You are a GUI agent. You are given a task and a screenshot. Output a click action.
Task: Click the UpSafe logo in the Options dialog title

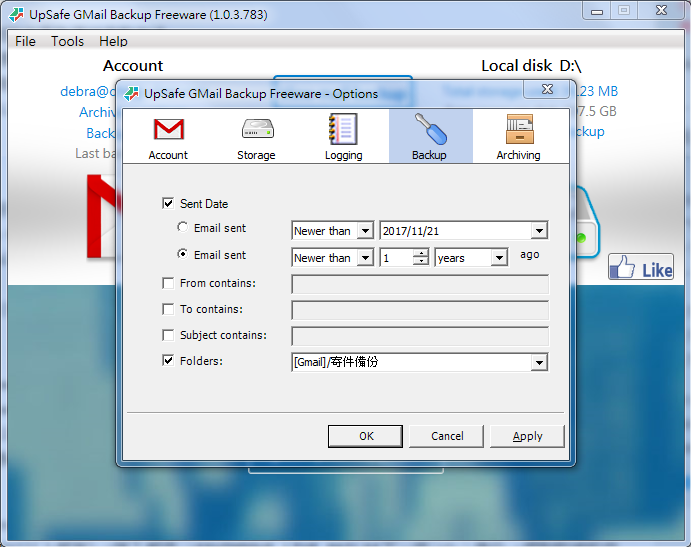click(131, 93)
